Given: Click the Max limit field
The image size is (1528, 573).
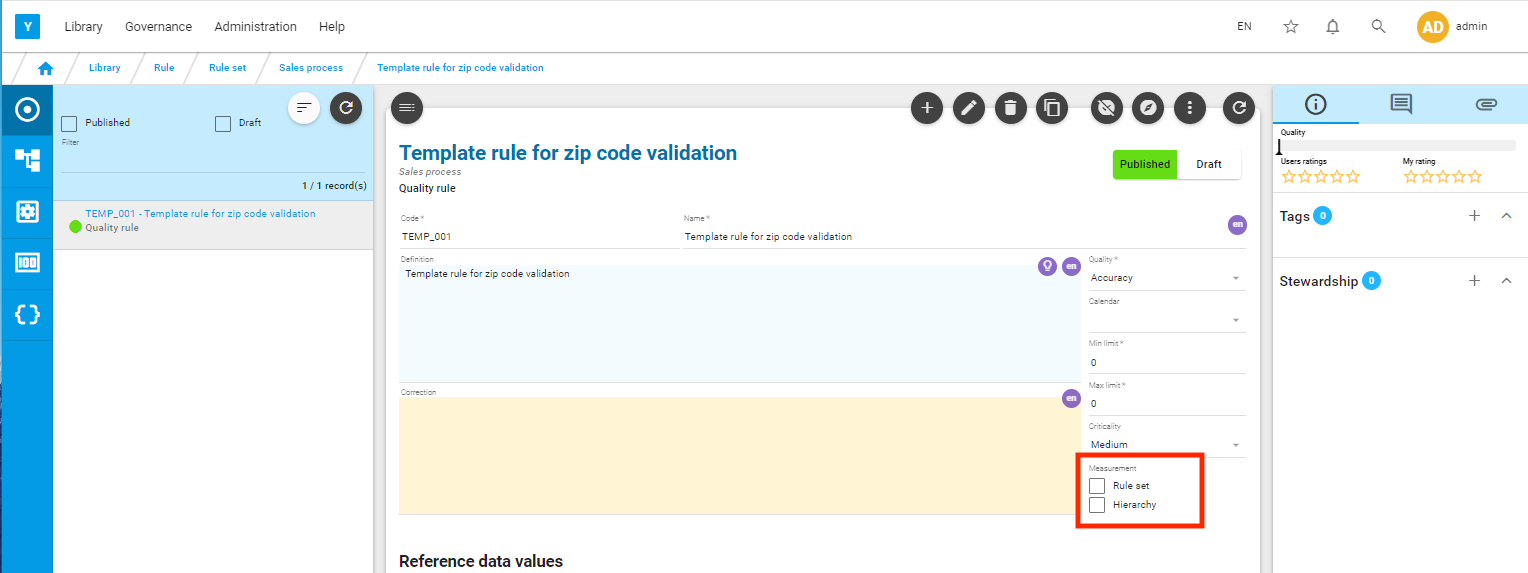Looking at the screenshot, I should 1167,403.
